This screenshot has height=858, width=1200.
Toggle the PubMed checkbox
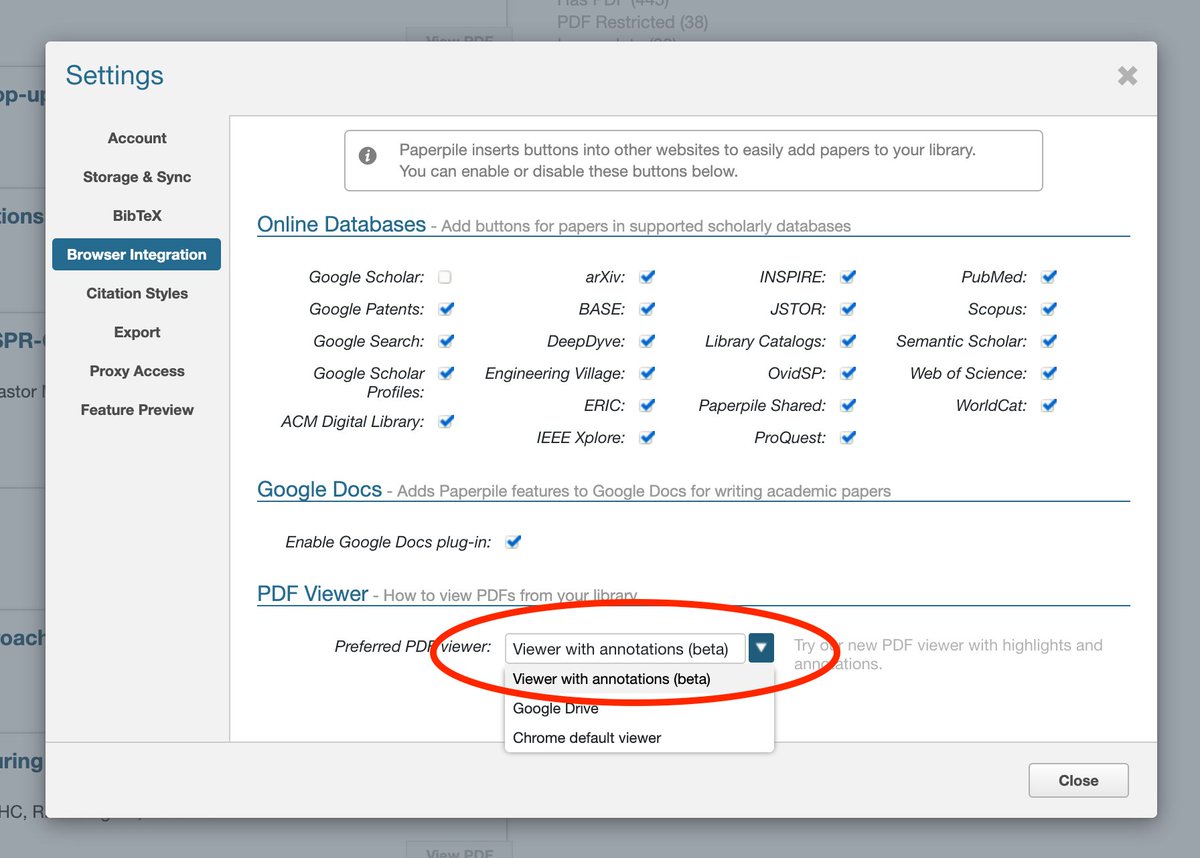[x=1049, y=277]
